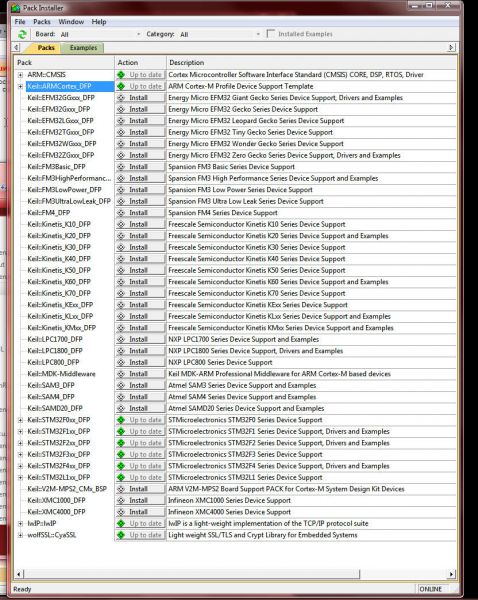Screen dimensions: 478x600
Task: Click install icon for Keil::MDK-Middleware
Action: tap(121, 374)
